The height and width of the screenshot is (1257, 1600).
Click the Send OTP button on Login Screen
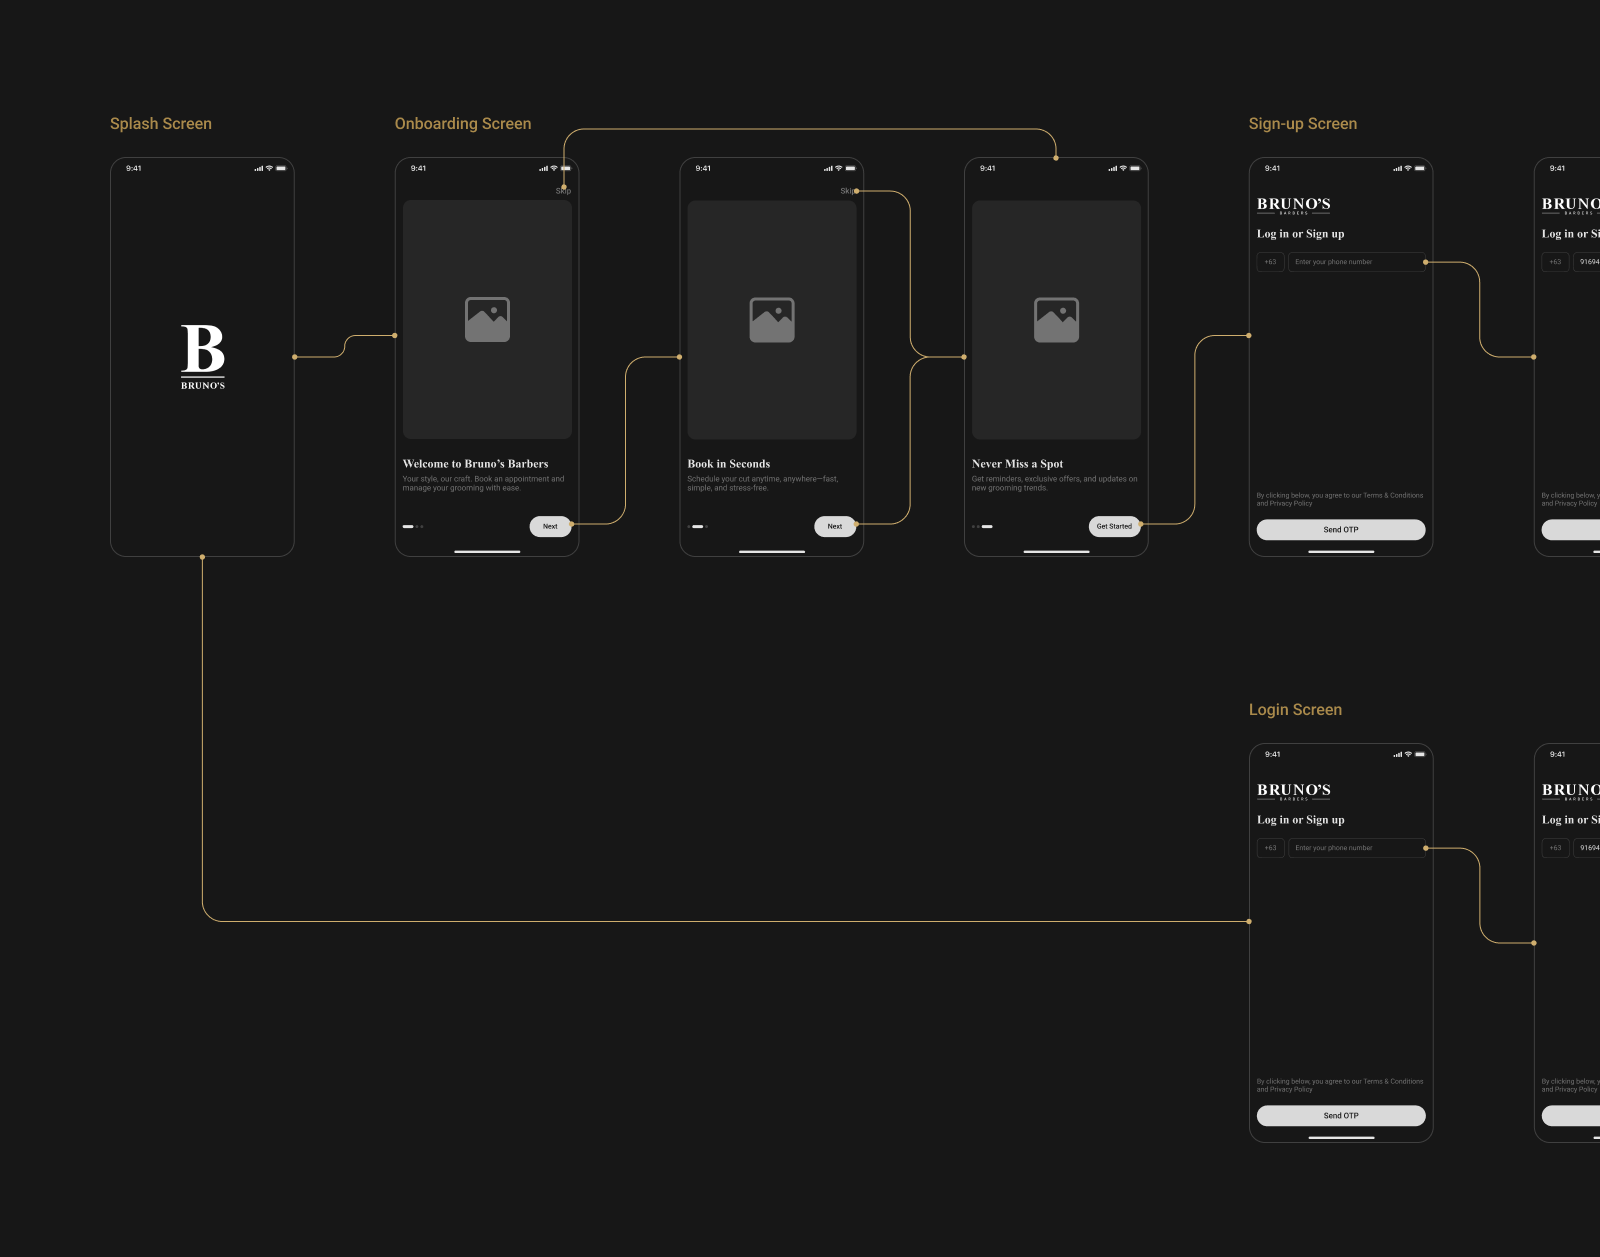click(1340, 1115)
